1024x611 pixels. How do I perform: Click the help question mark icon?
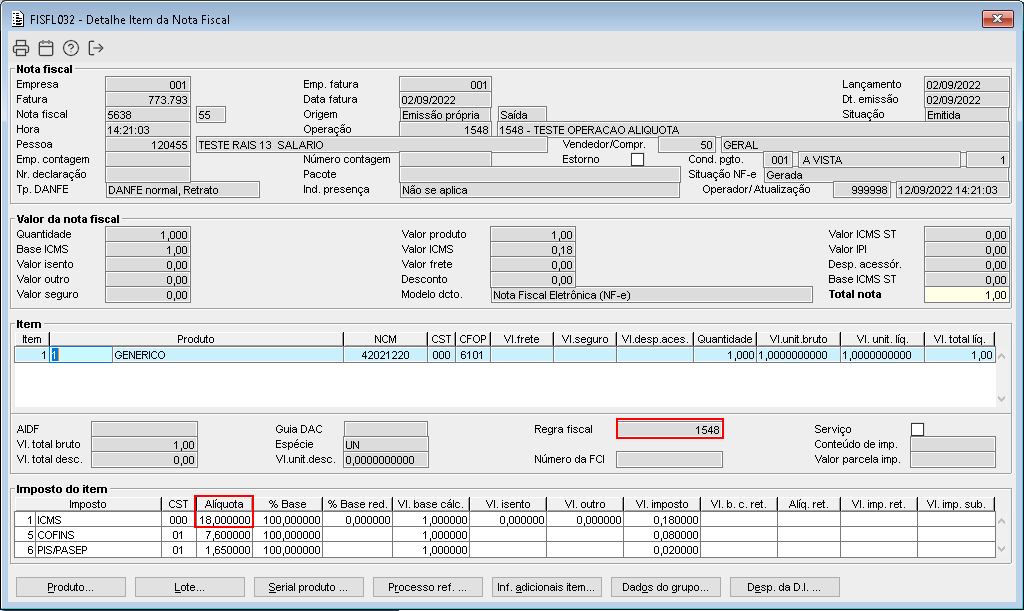pos(71,48)
